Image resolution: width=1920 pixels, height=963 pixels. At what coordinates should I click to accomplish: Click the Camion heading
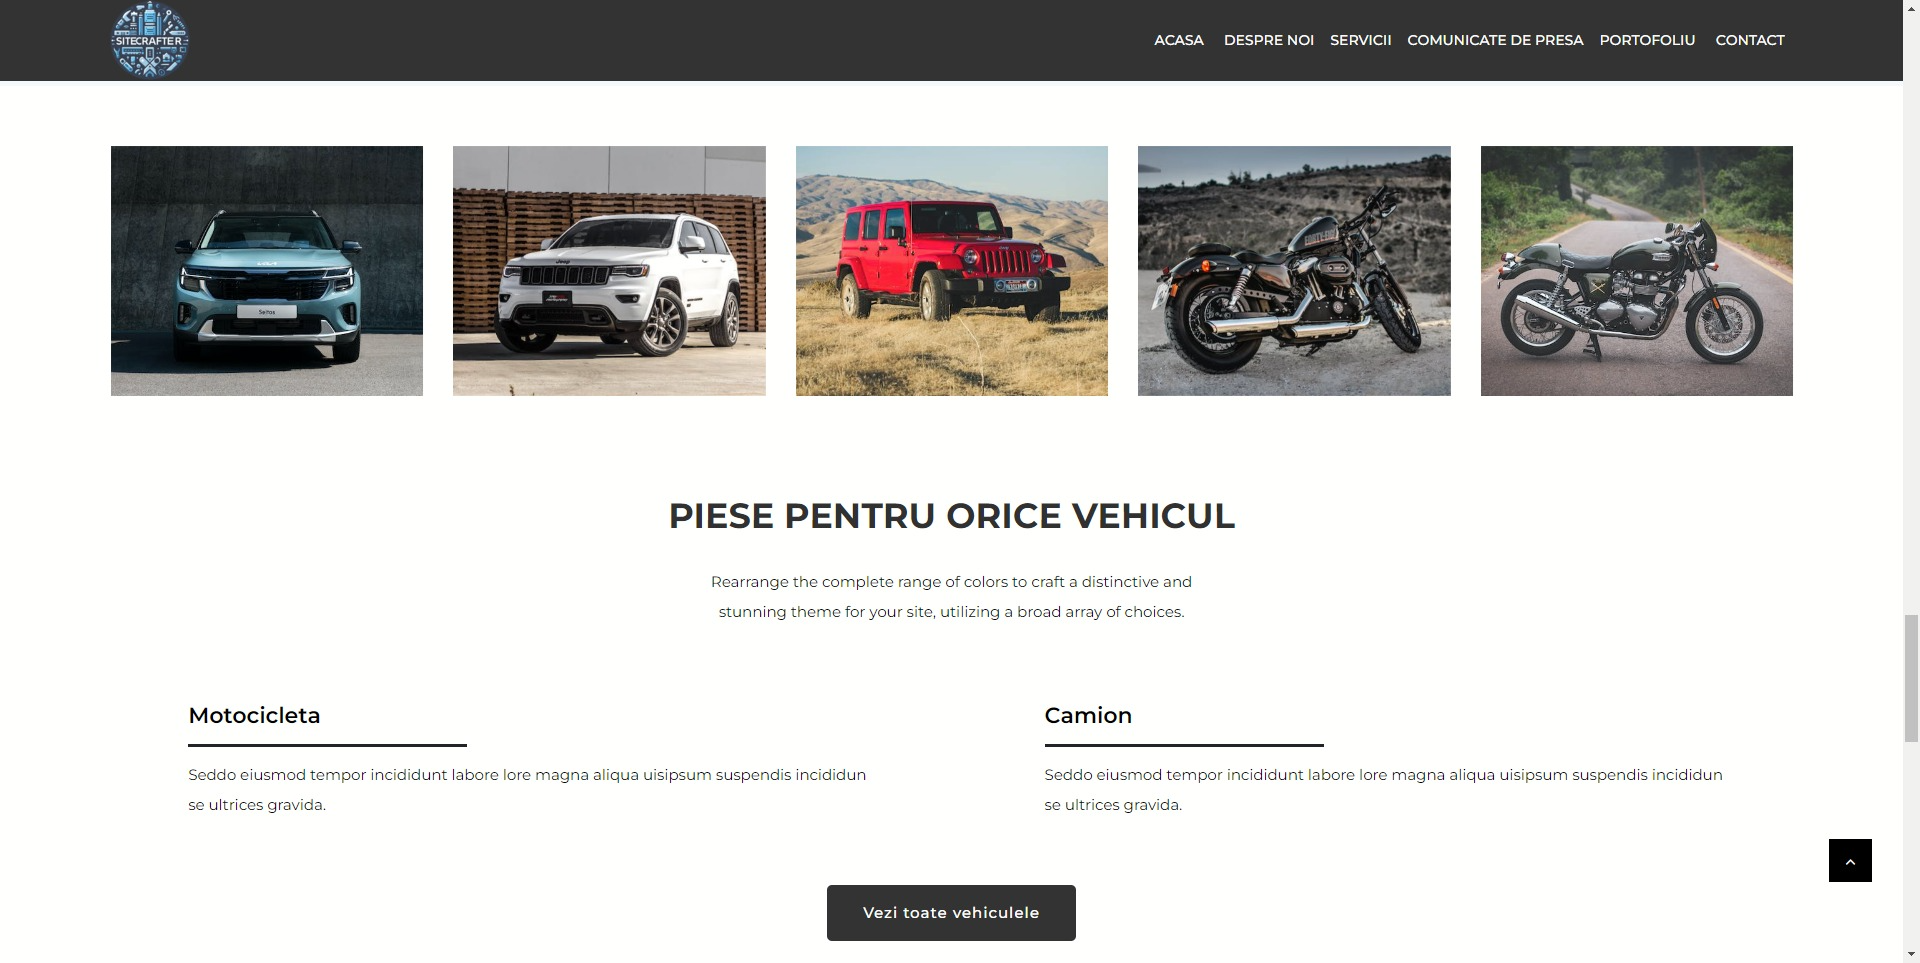click(1088, 716)
